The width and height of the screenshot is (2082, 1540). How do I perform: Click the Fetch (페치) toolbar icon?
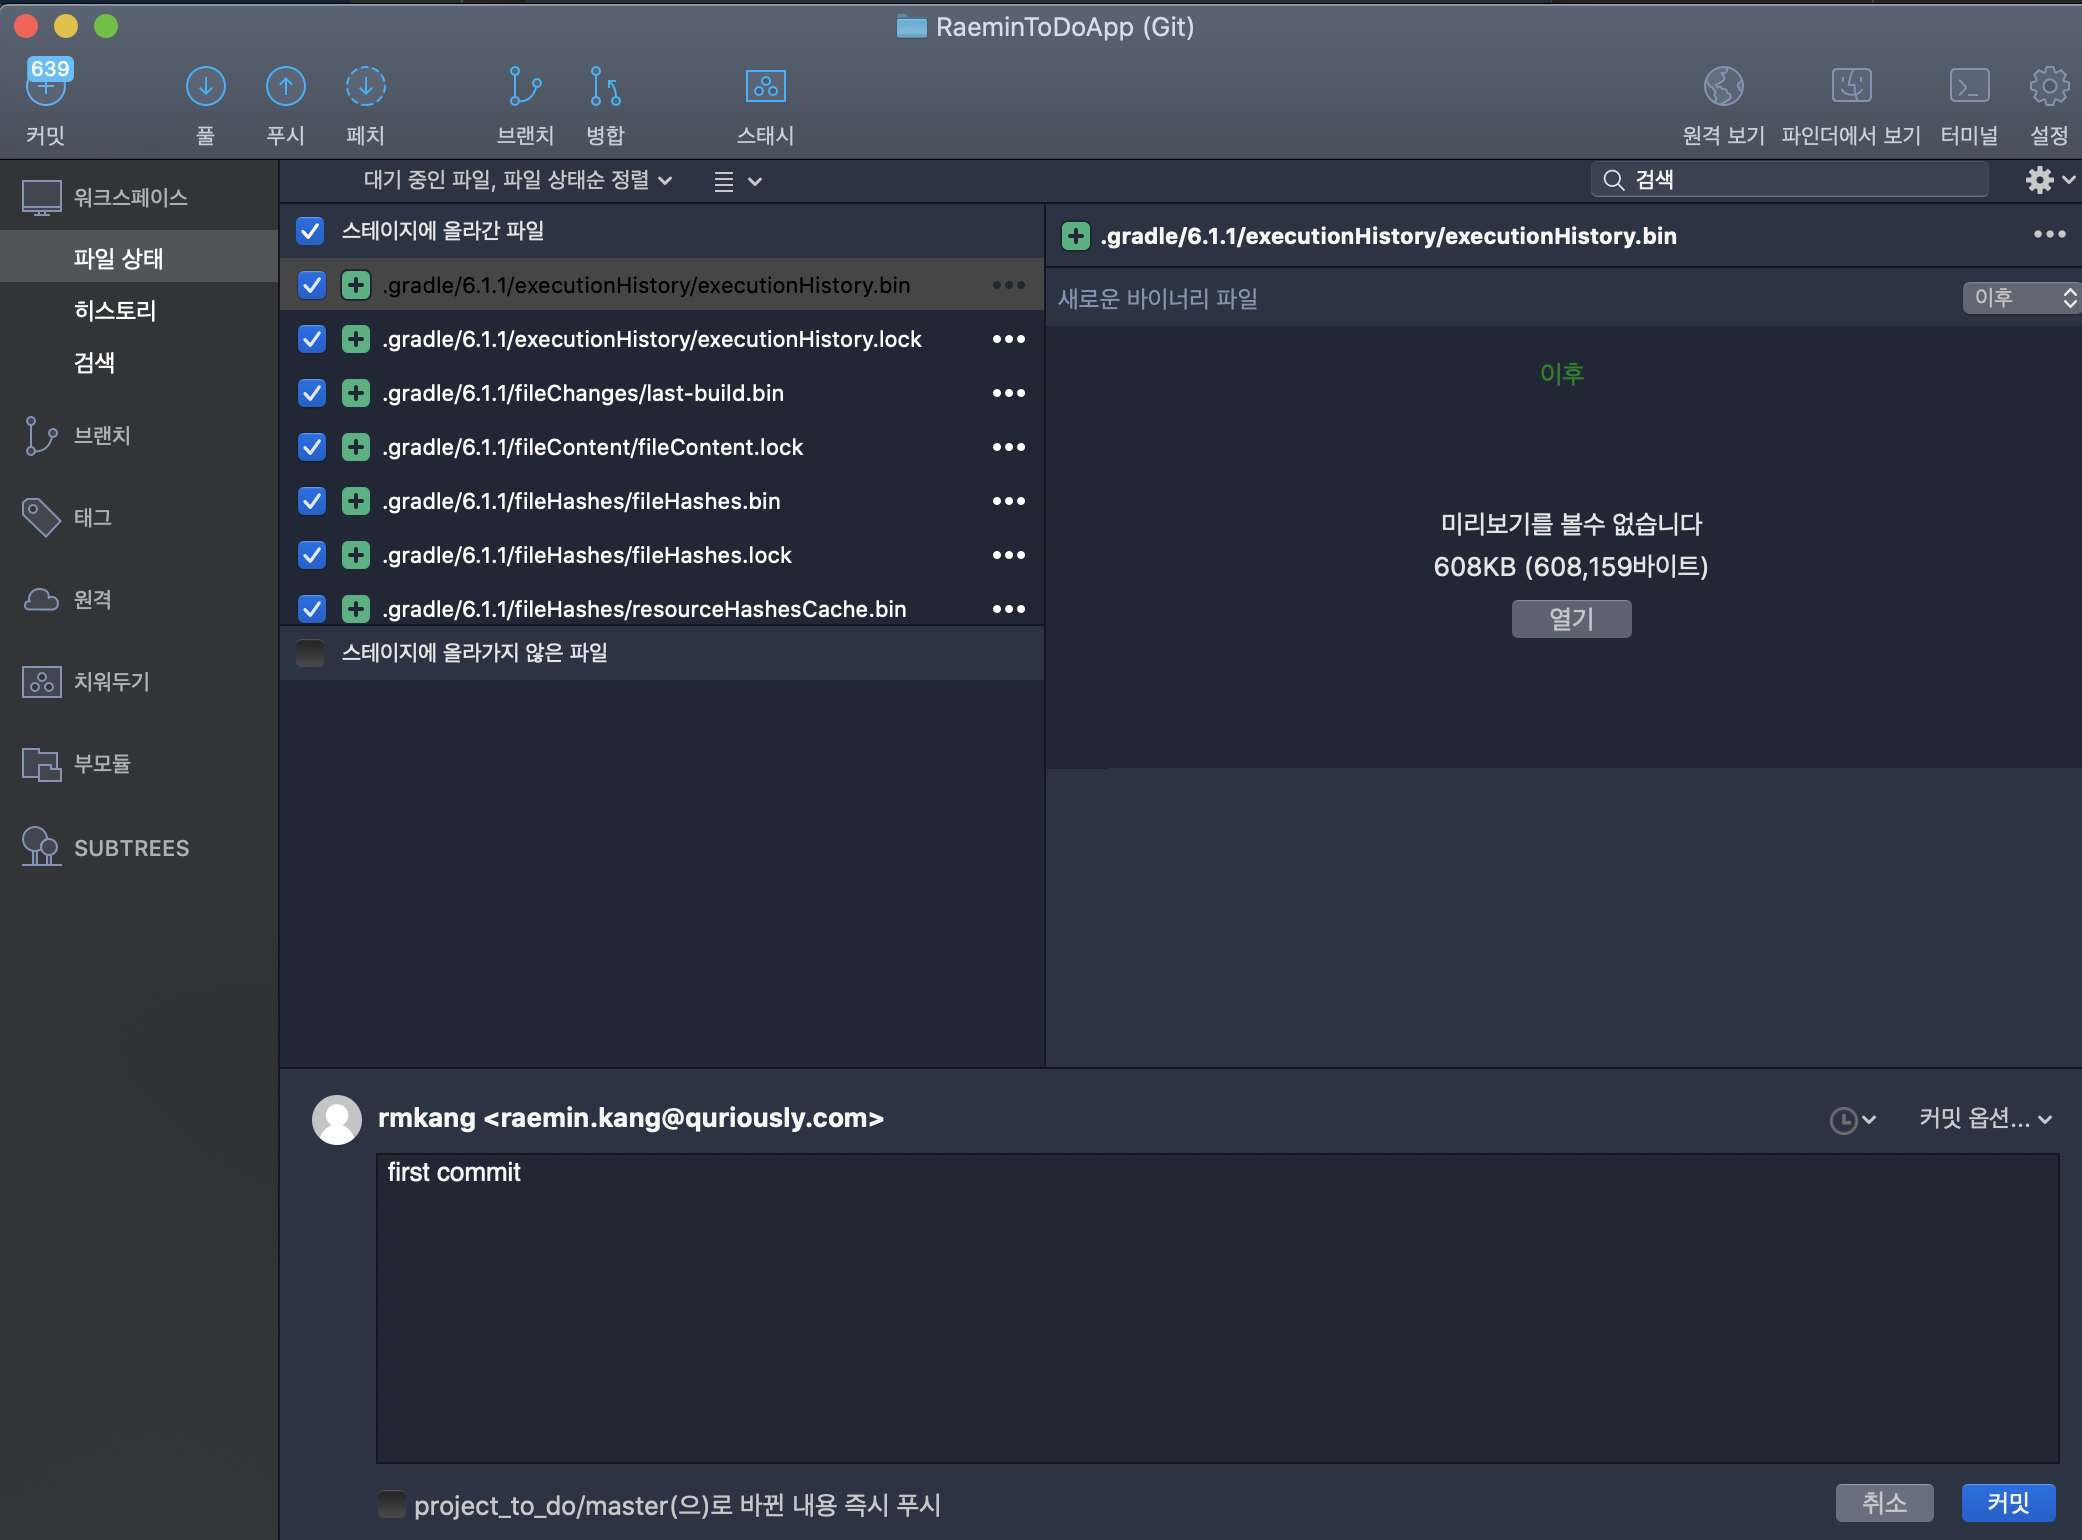point(365,86)
